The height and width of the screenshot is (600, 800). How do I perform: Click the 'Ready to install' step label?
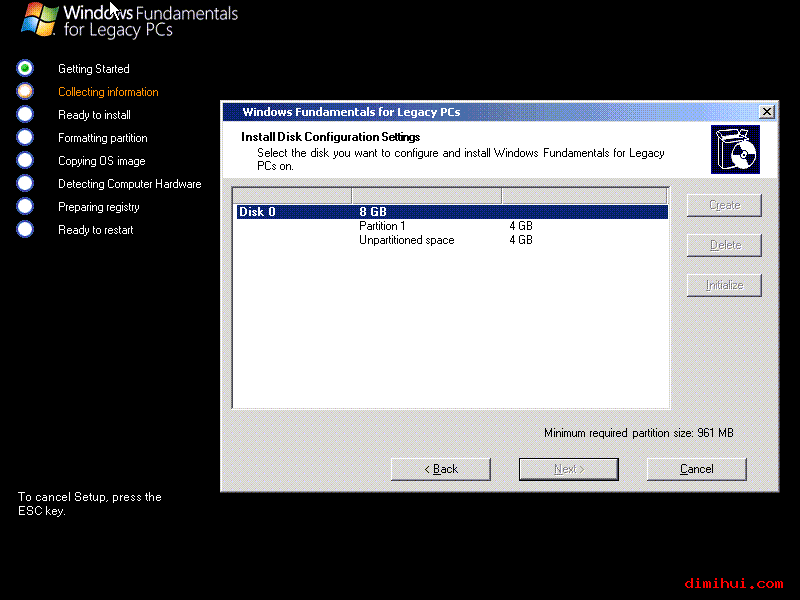(x=94, y=115)
